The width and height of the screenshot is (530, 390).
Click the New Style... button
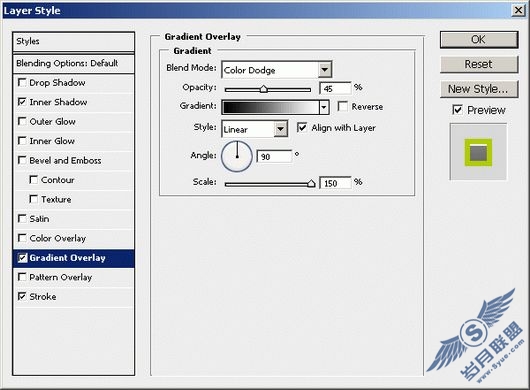click(x=479, y=89)
